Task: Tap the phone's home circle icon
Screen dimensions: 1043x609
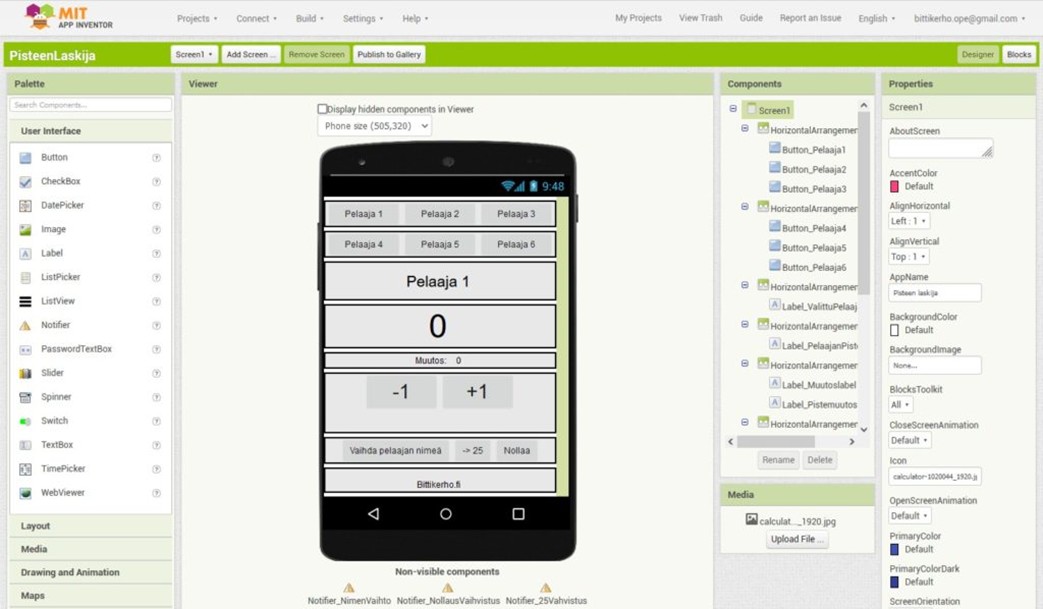Action: click(x=446, y=513)
